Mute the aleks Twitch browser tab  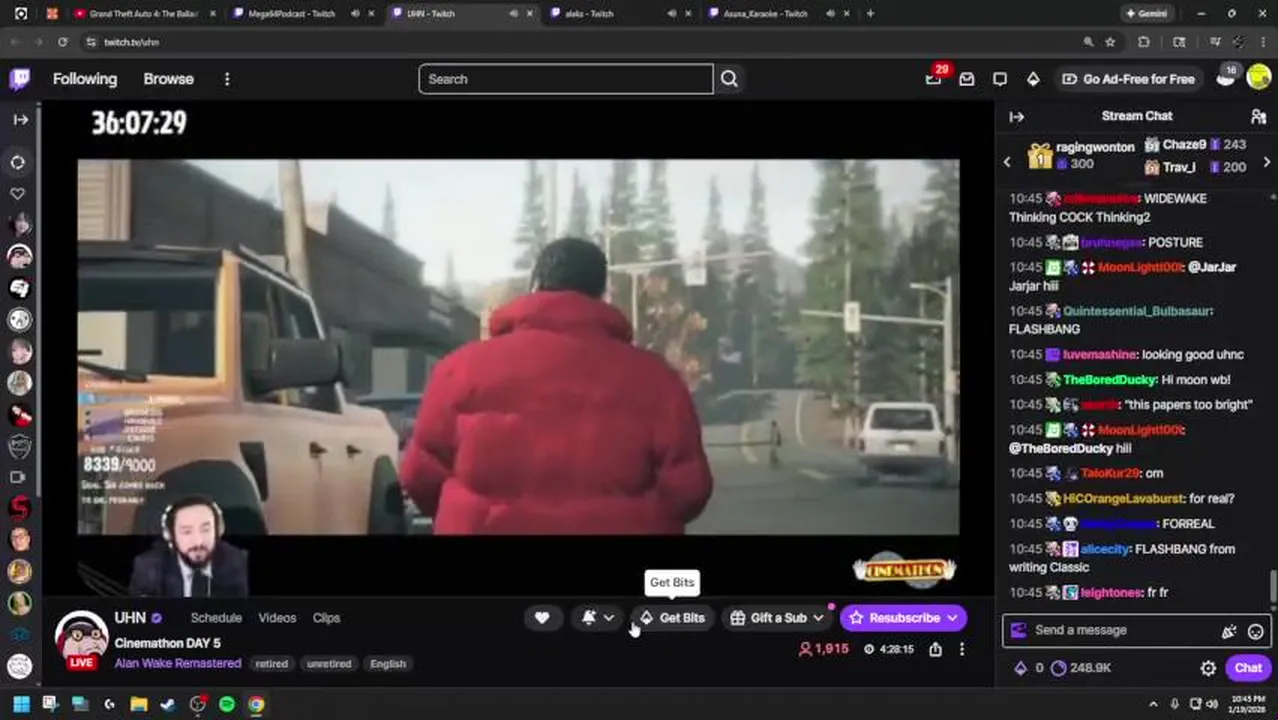point(672,14)
